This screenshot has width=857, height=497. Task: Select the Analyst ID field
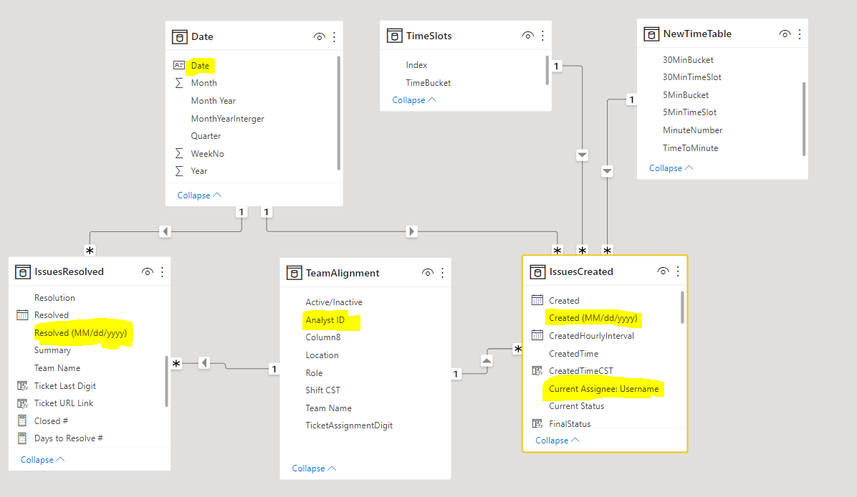[x=325, y=320]
